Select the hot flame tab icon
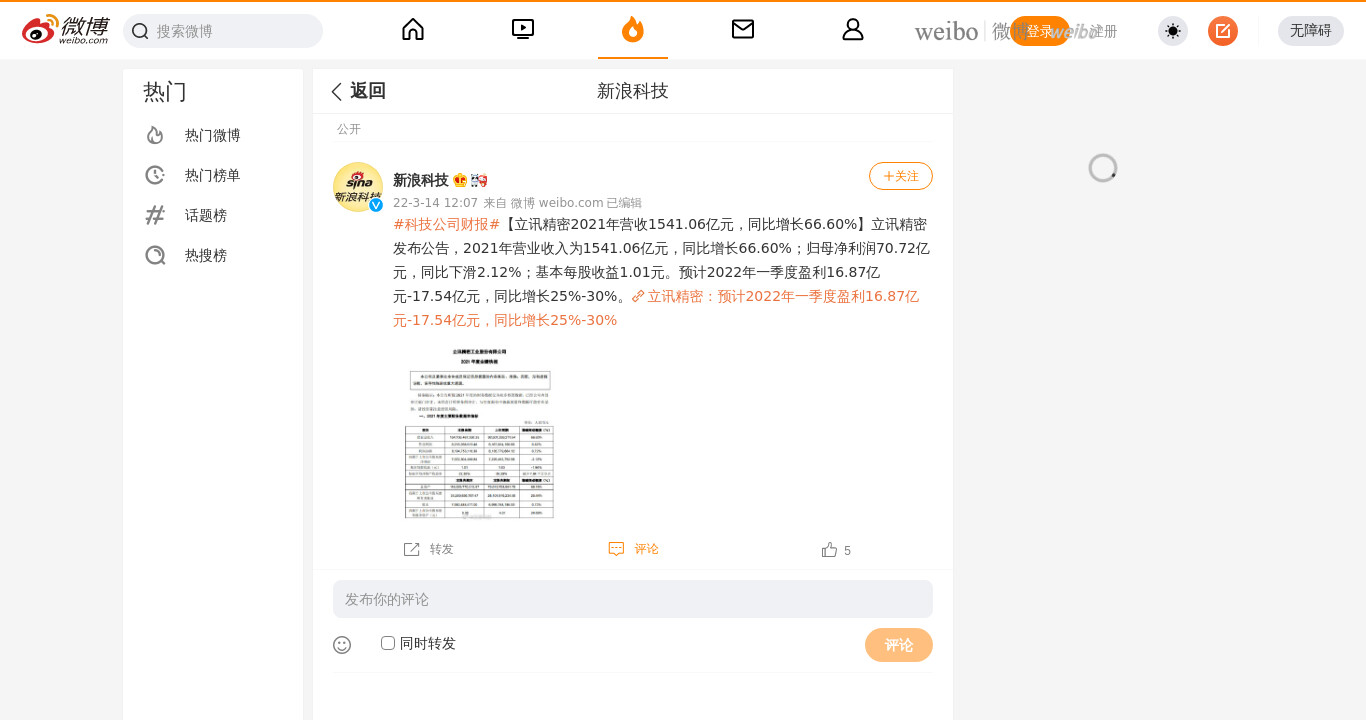This screenshot has width=1366, height=720. [x=633, y=29]
